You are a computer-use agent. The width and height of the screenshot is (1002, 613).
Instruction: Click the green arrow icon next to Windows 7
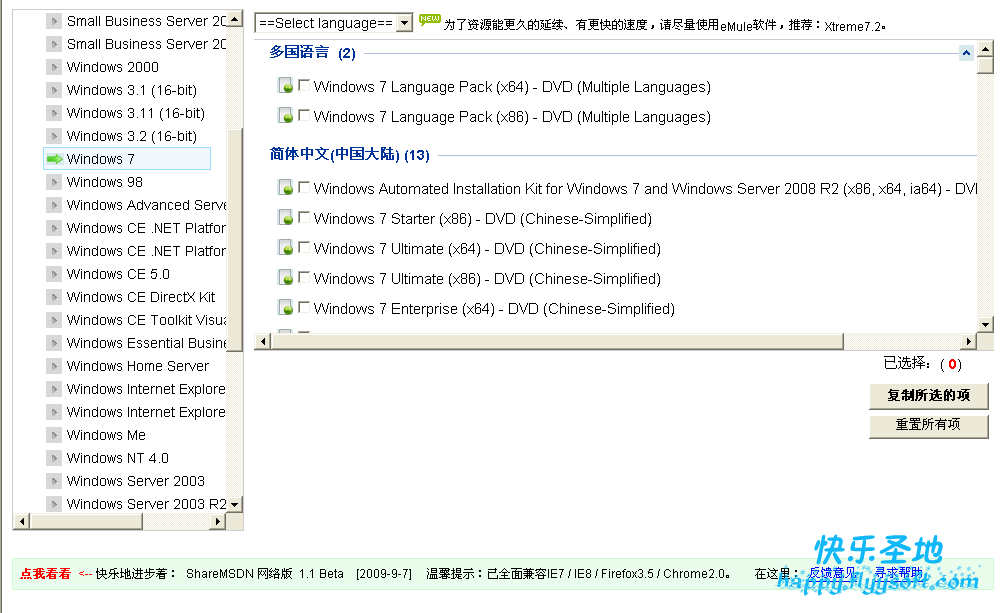pyautogui.click(x=55, y=159)
